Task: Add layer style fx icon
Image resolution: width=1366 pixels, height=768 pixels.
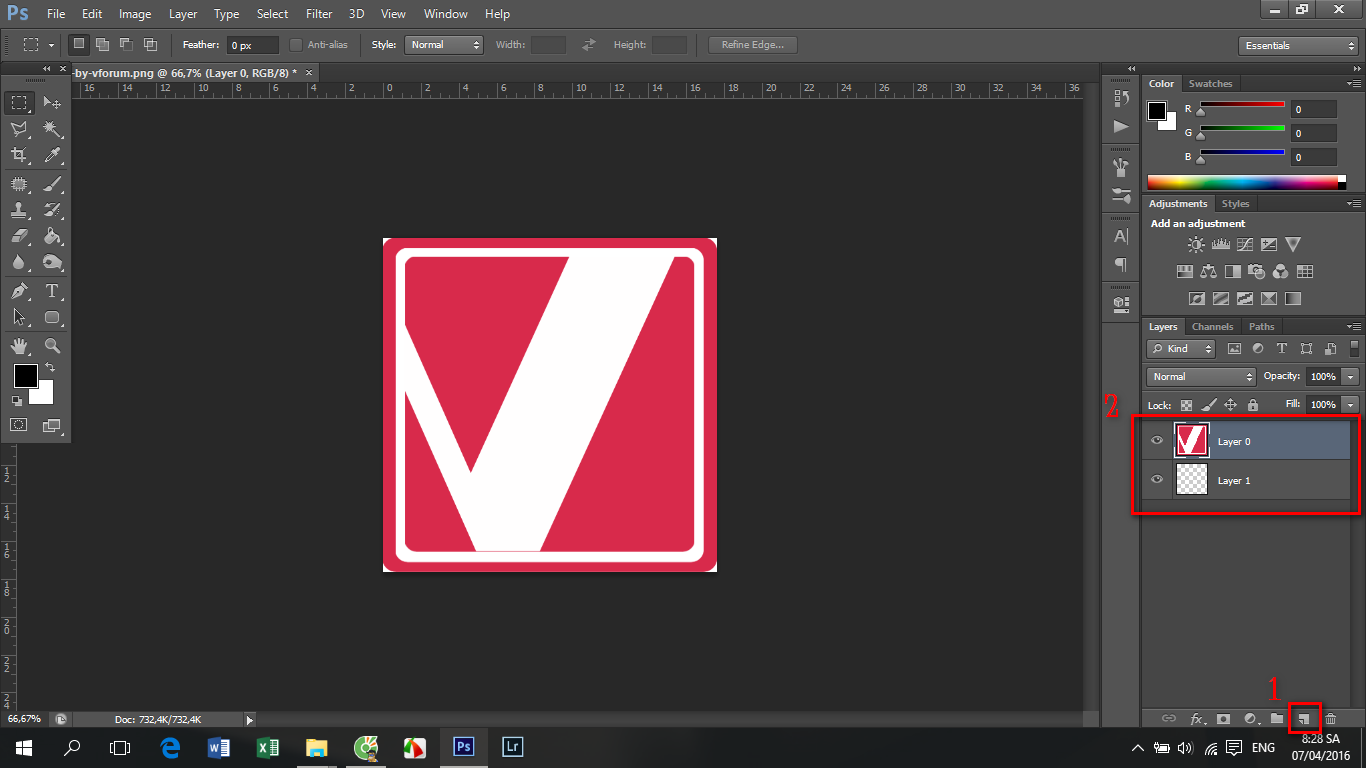Action: (x=1196, y=718)
